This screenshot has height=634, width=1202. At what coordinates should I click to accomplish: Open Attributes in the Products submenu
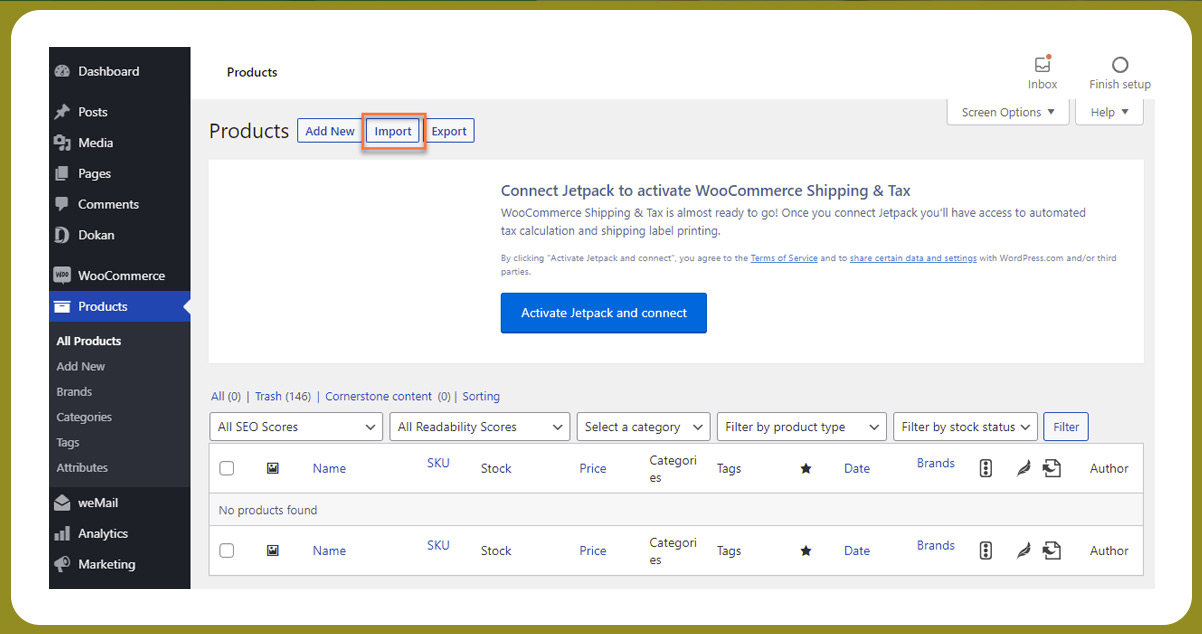(82, 468)
